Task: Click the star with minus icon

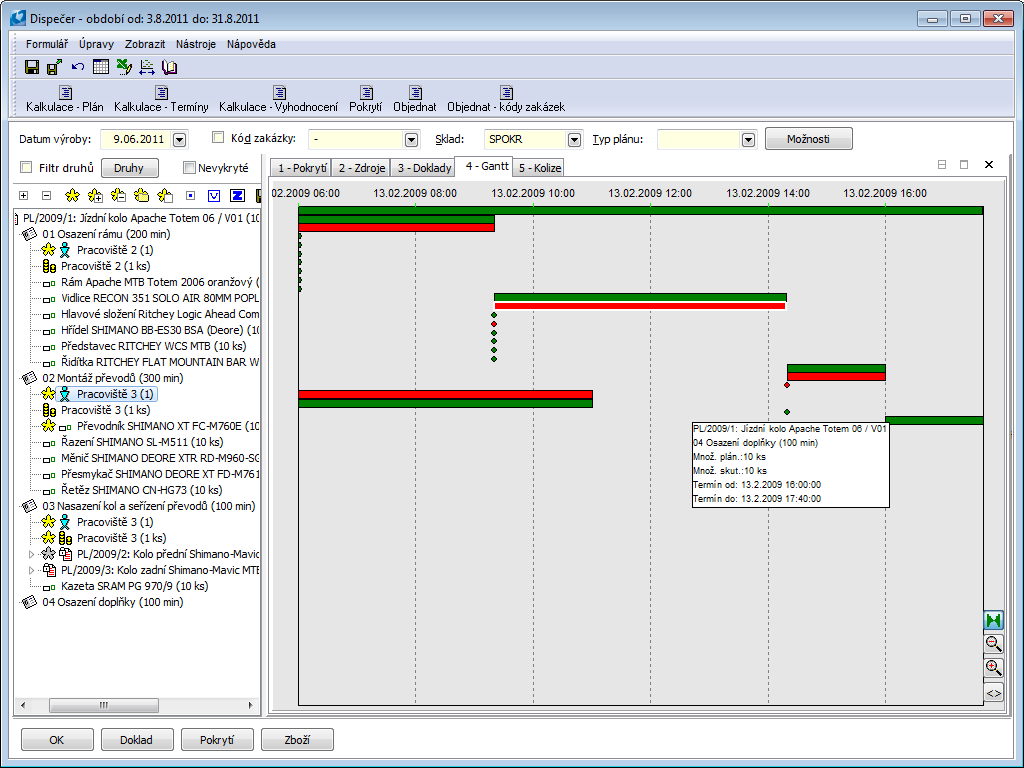Action: coord(118,195)
